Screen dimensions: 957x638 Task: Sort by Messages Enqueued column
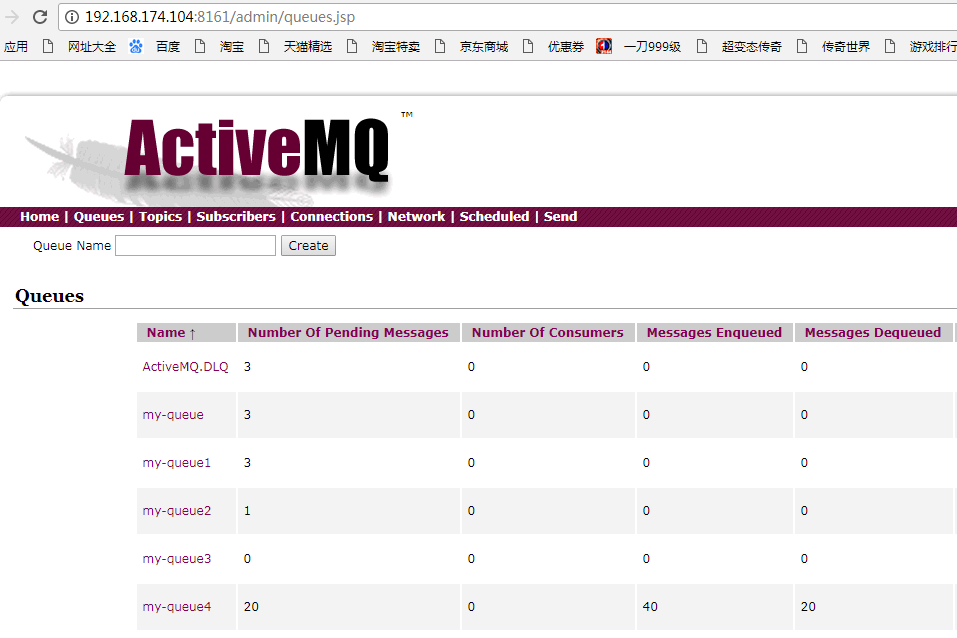pos(714,333)
